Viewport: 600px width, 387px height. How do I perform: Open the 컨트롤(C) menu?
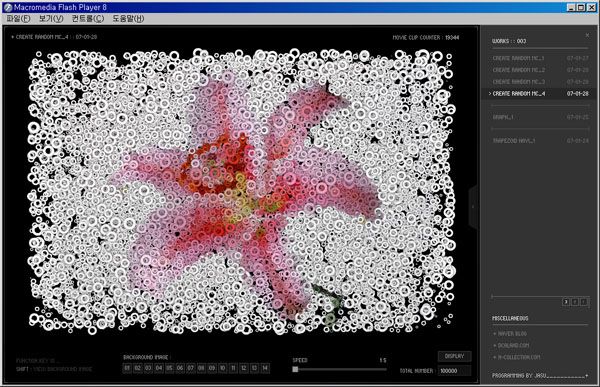pos(88,18)
